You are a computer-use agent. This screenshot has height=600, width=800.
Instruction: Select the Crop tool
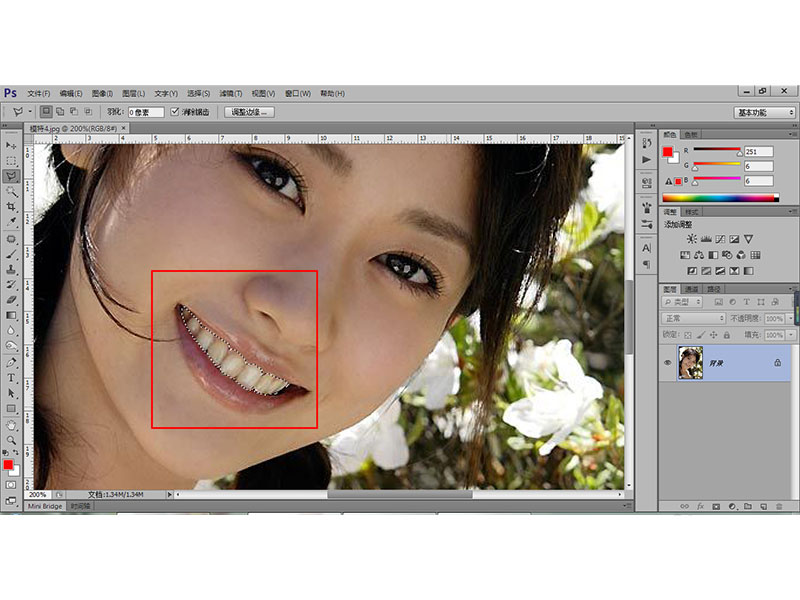(x=11, y=207)
